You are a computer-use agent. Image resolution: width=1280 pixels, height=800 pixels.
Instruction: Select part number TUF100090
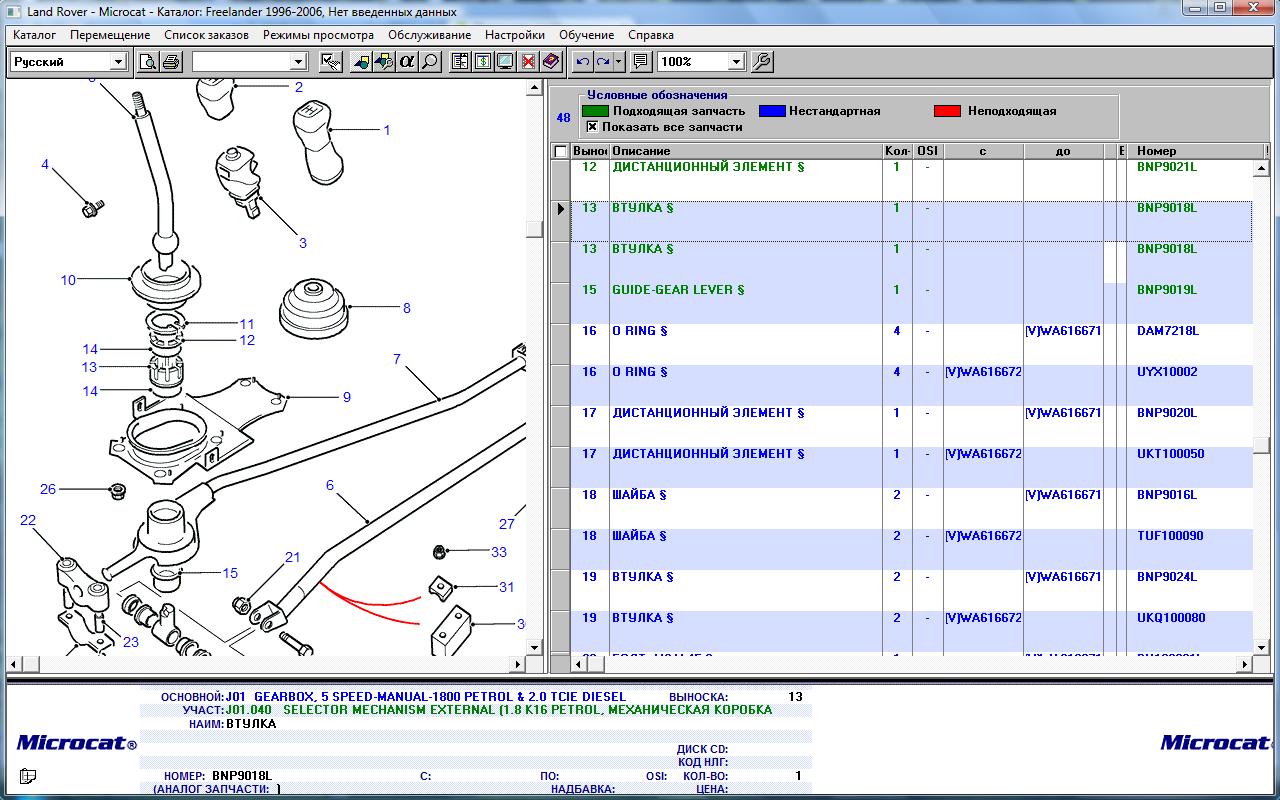[x=1170, y=536]
